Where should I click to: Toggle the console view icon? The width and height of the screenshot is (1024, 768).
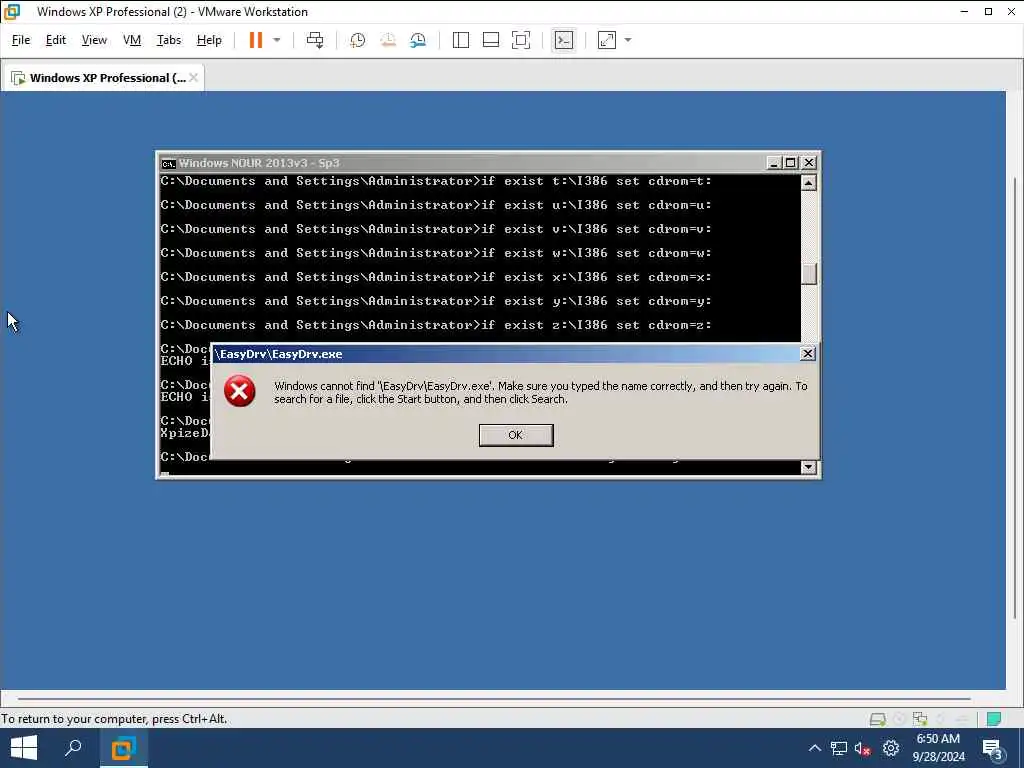564,40
